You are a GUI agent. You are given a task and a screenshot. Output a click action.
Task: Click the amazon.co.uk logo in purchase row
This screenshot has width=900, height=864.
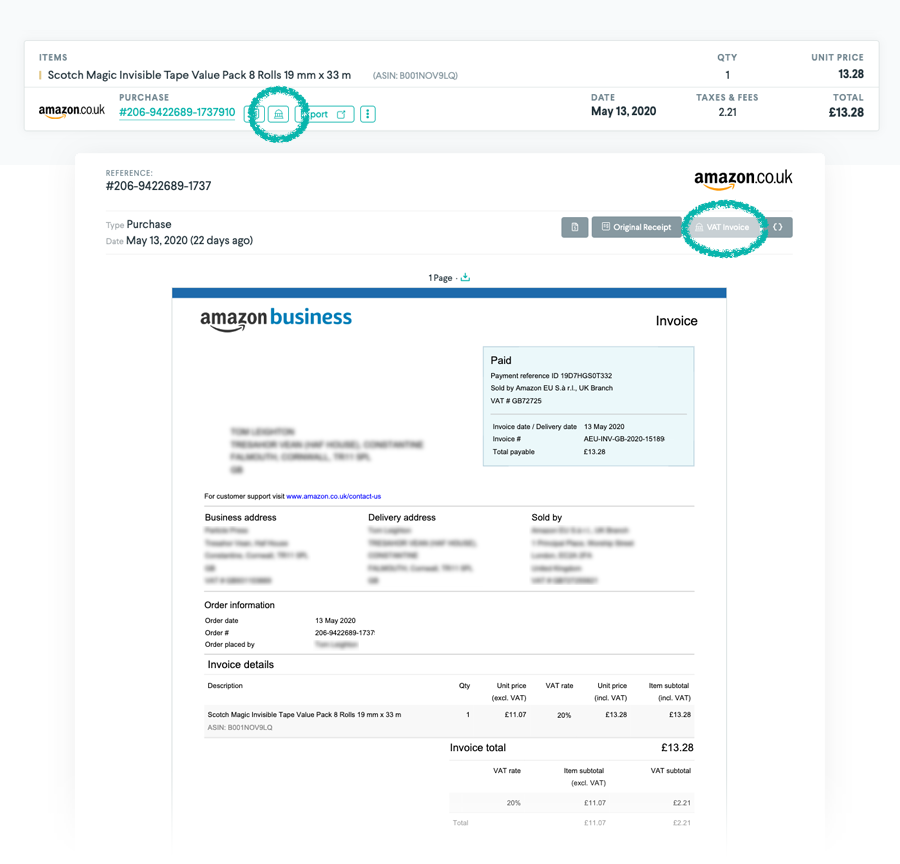(72, 111)
